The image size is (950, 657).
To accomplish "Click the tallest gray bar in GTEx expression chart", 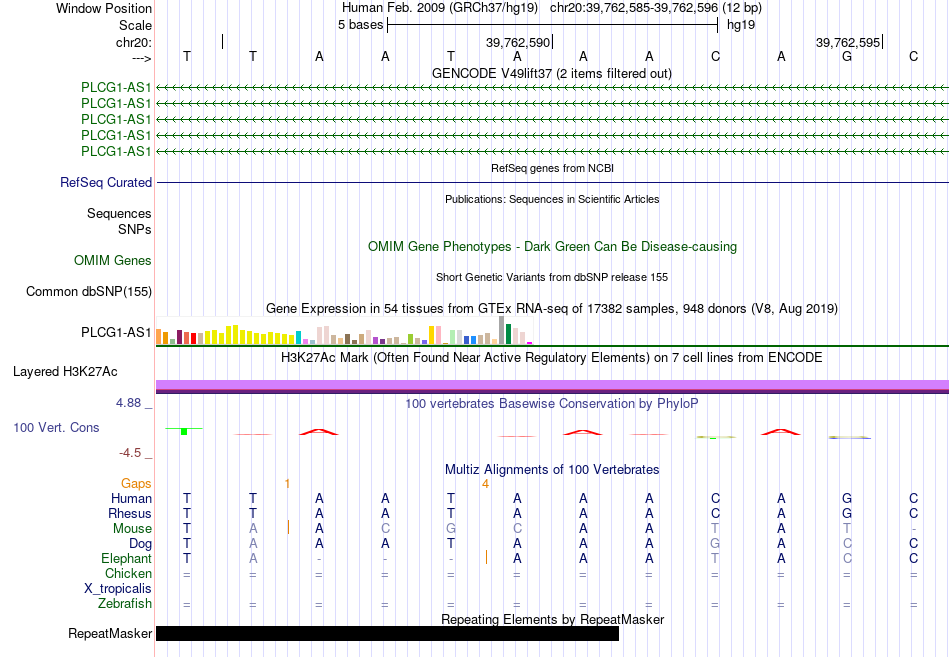I will coord(501,330).
